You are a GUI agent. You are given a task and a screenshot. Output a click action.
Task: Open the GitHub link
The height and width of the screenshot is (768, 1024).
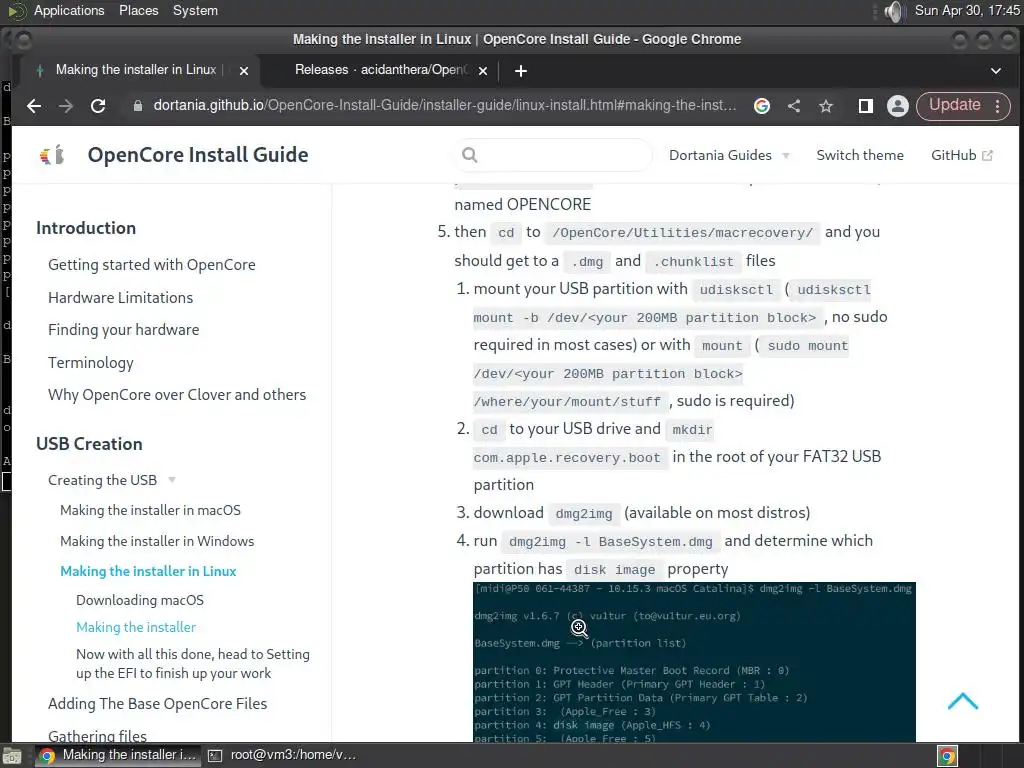962,155
